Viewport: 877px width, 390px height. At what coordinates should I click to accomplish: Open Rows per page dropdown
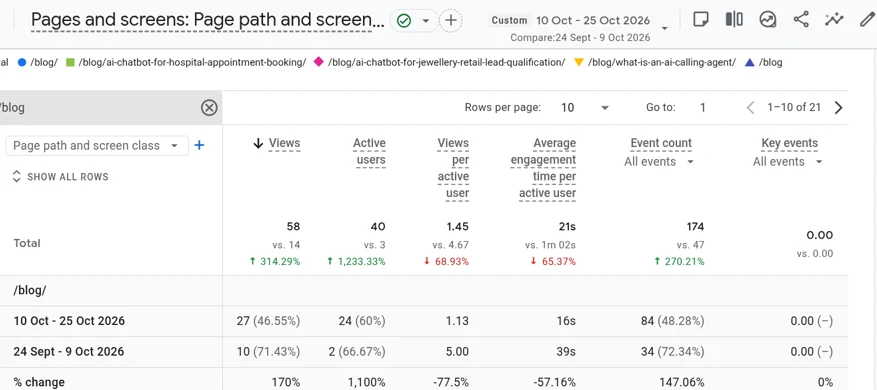[x=584, y=108]
